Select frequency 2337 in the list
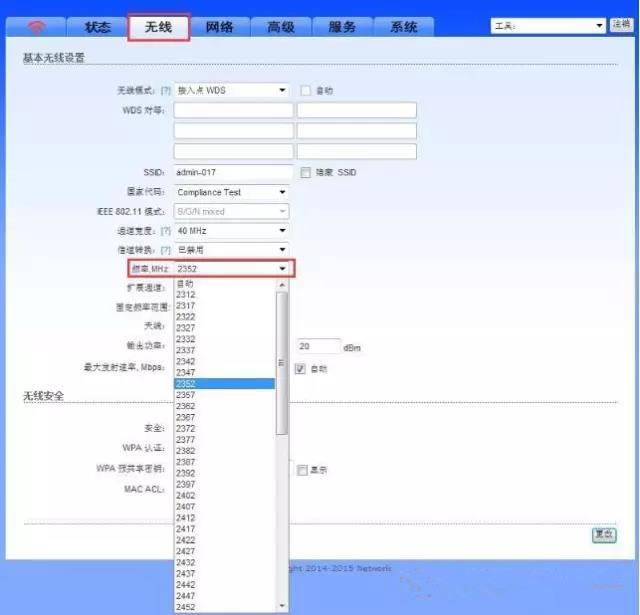Image resolution: width=640 pixels, height=615 pixels. 224,350
